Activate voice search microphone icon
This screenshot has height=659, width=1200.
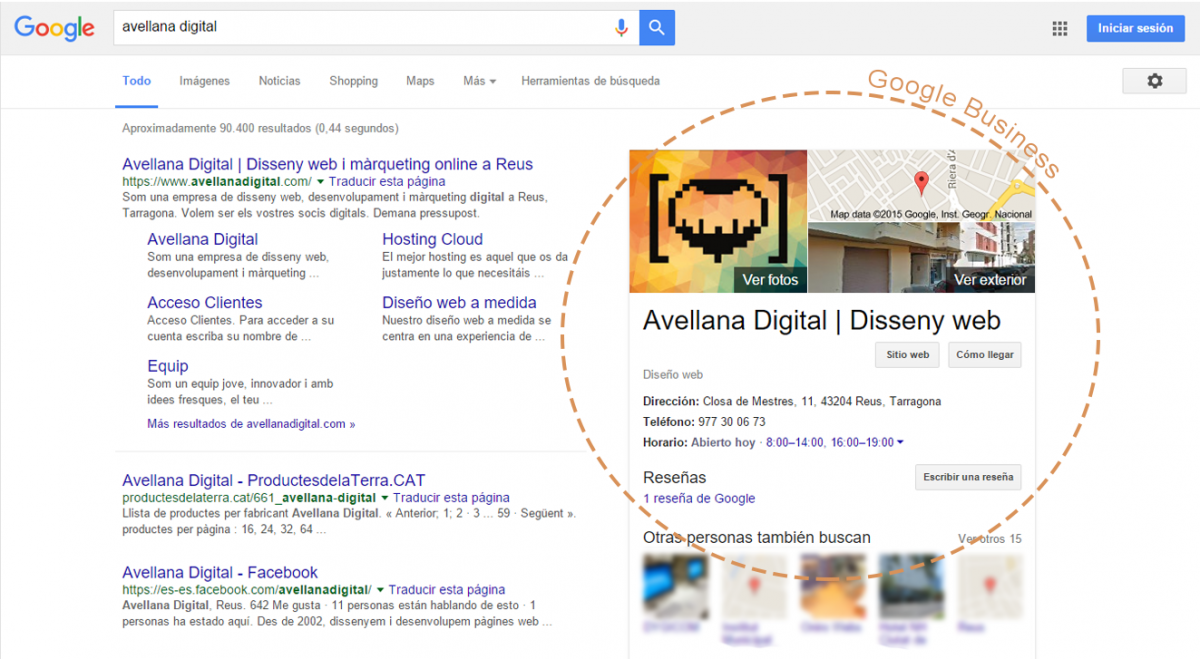621,28
